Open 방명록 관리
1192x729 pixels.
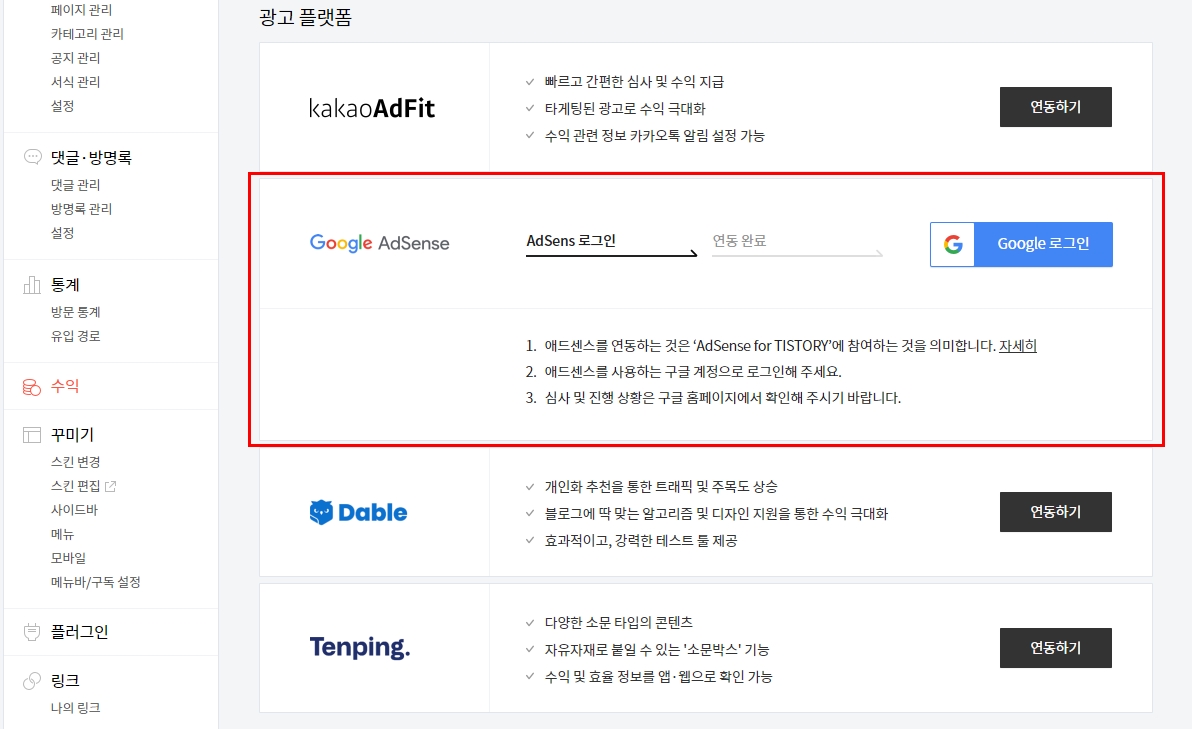pos(81,208)
